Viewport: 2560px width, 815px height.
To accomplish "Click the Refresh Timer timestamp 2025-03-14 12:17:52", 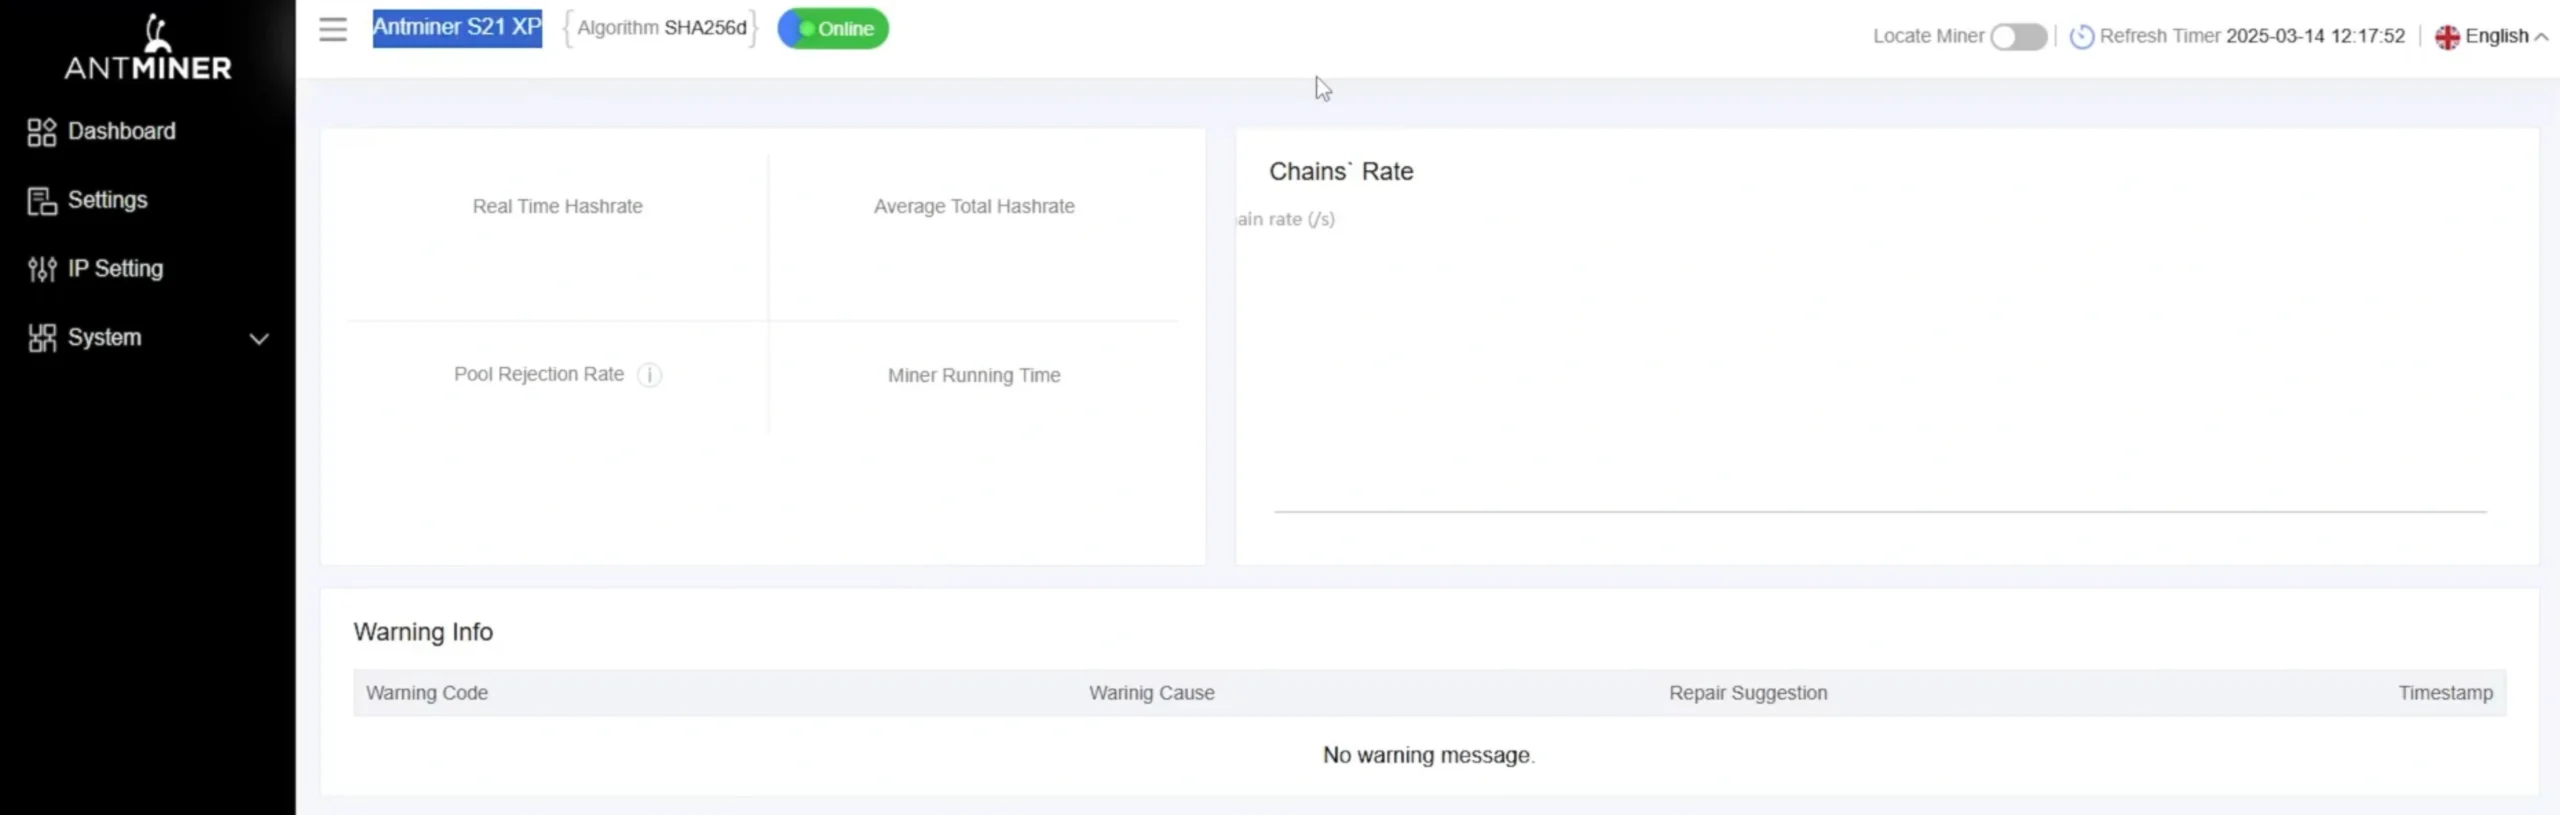I will pos(2315,36).
